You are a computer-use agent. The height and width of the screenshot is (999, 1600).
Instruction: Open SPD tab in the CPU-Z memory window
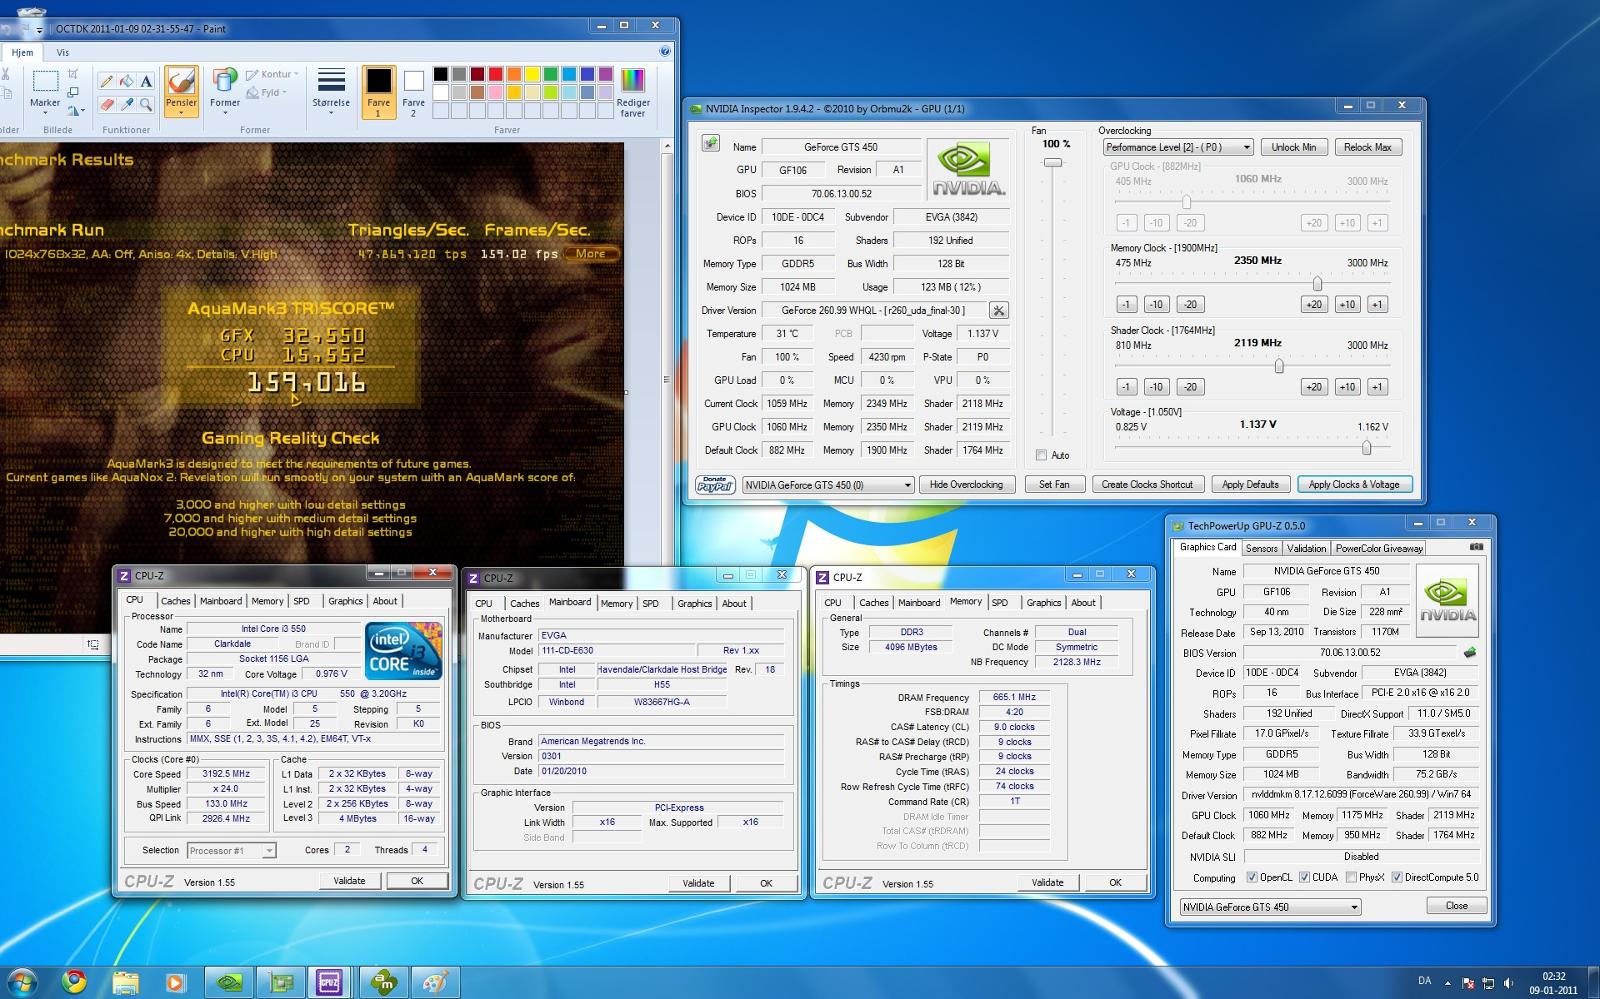(x=1000, y=602)
